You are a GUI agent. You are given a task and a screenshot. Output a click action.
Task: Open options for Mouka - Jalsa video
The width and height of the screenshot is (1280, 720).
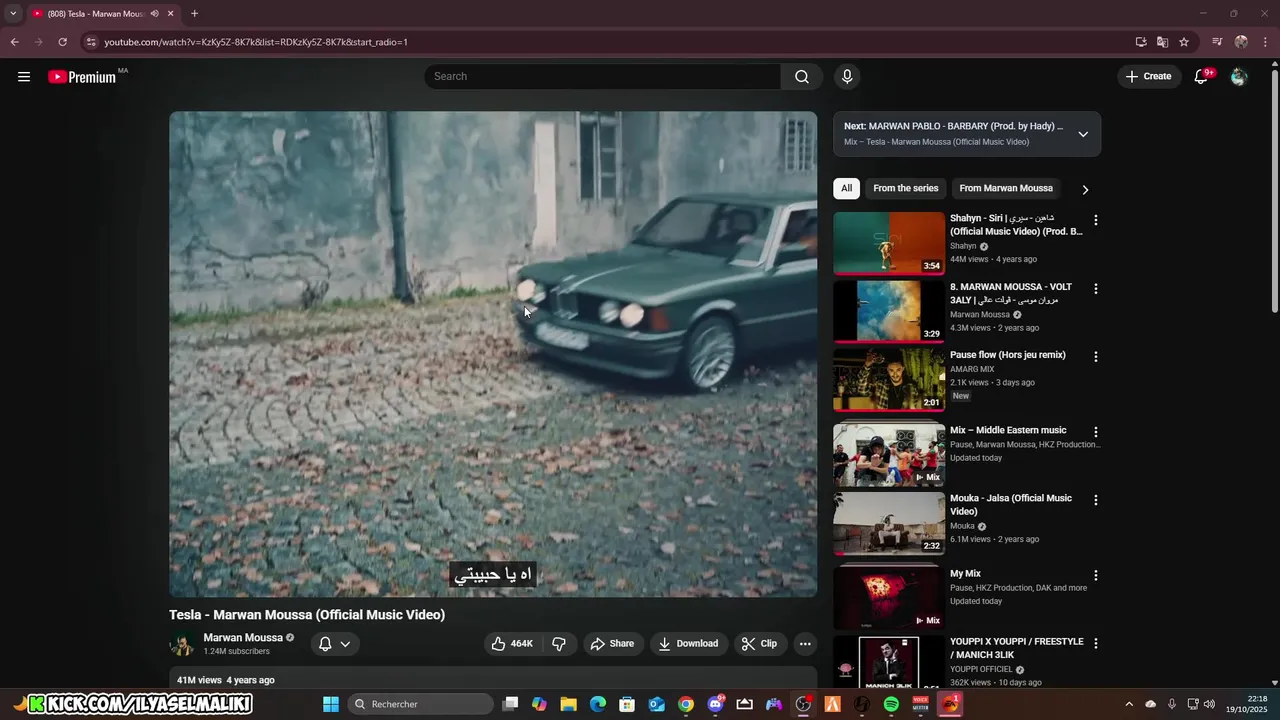tap(1095, 500)
